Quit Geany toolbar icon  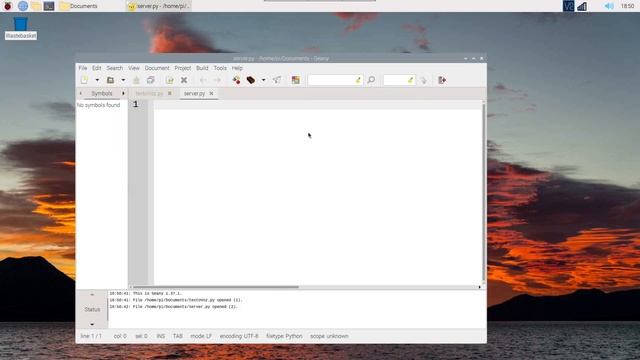coord(442,80)
